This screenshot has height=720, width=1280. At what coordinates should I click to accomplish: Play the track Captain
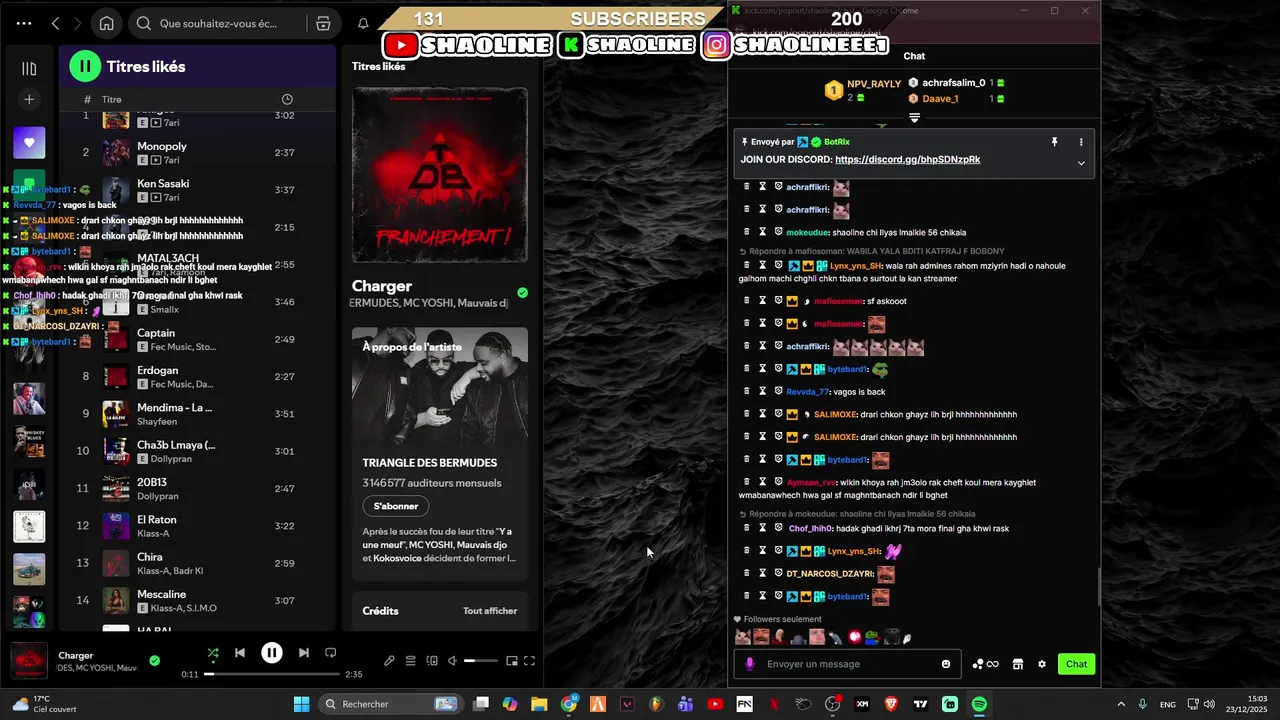[x=200, y=339]
